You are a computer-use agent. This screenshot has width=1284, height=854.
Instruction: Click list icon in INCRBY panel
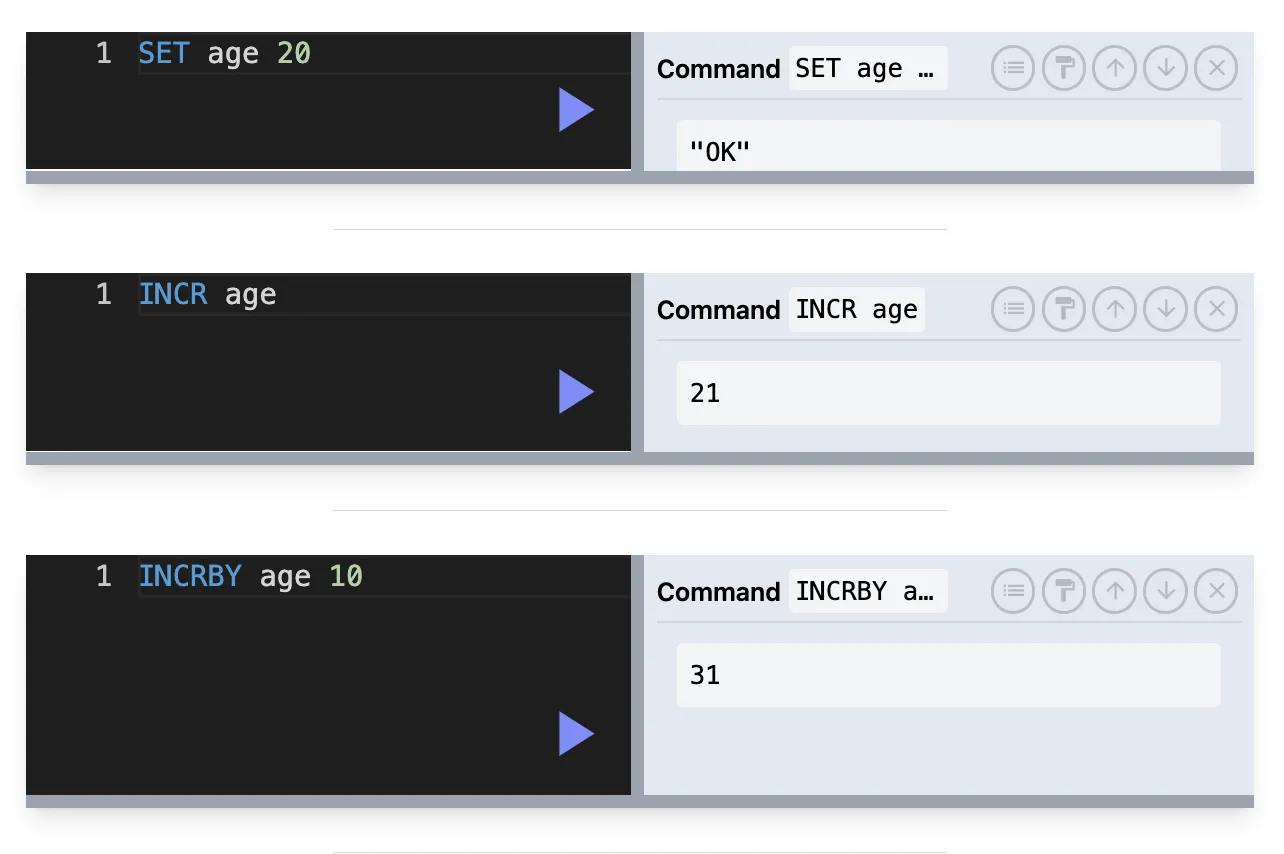tap(1013, 592)
